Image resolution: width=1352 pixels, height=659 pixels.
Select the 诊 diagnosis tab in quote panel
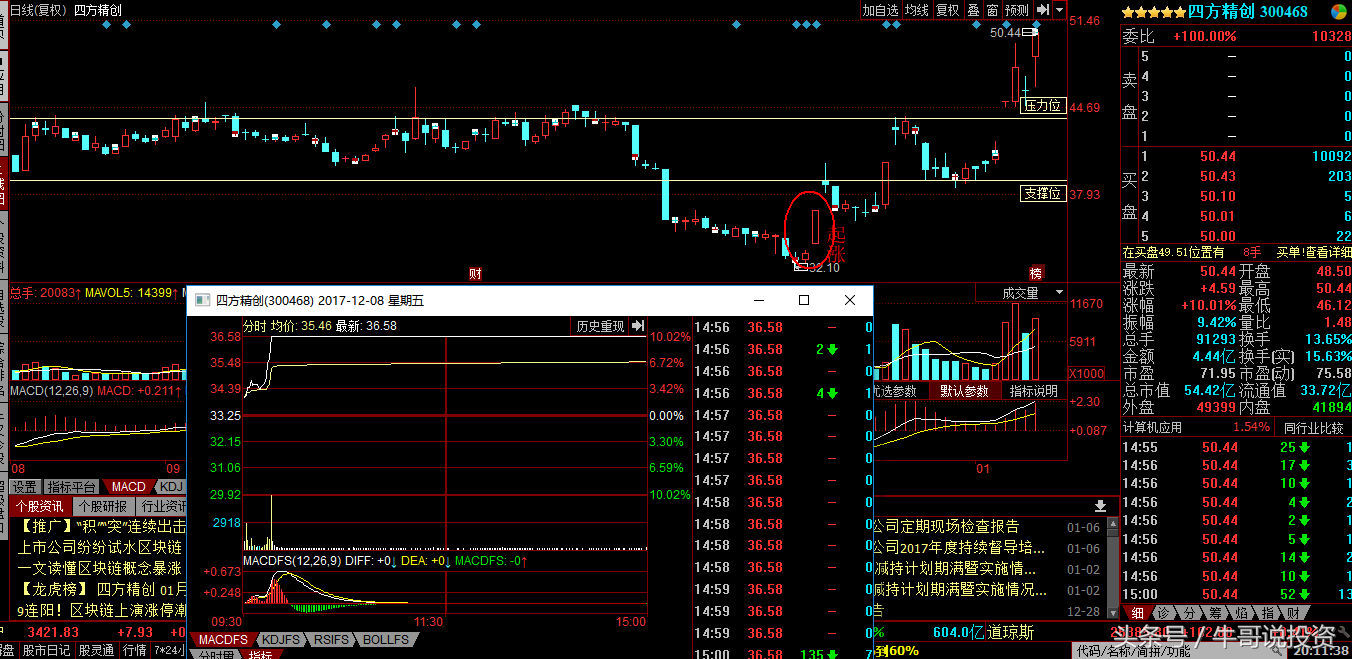1162,612
